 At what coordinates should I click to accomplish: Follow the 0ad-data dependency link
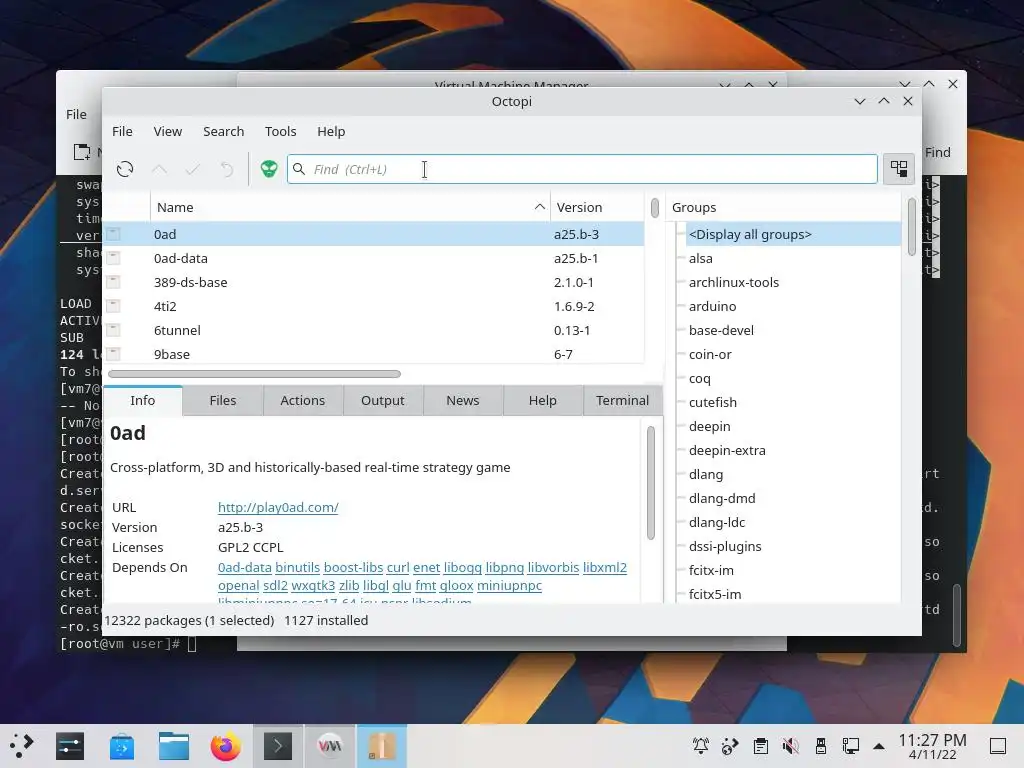pos(245,568)
